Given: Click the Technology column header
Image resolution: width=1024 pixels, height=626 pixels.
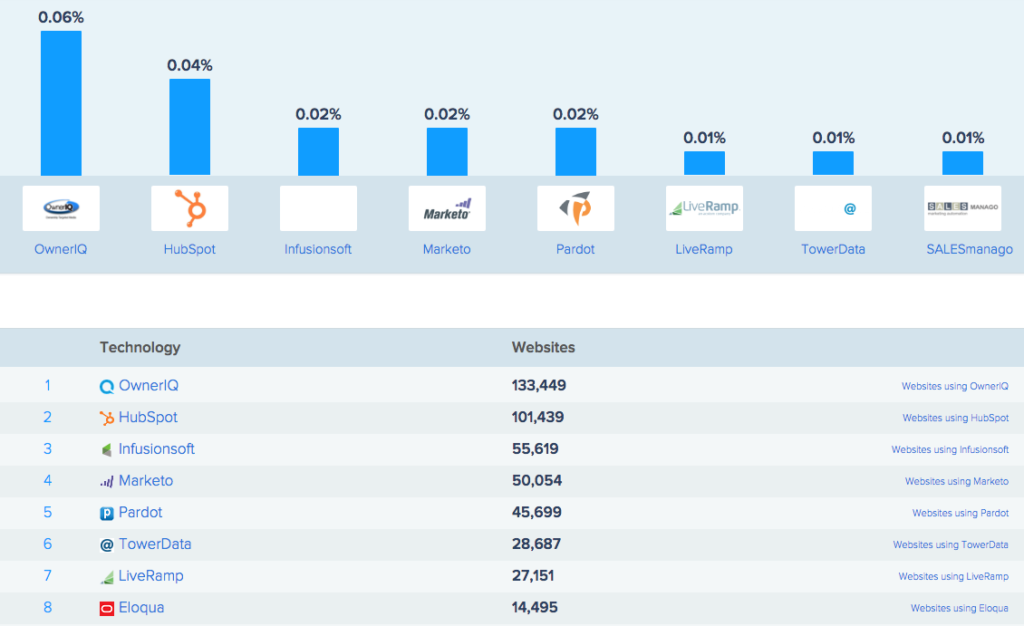Looking at the screenshot, I should pos(140,347).
